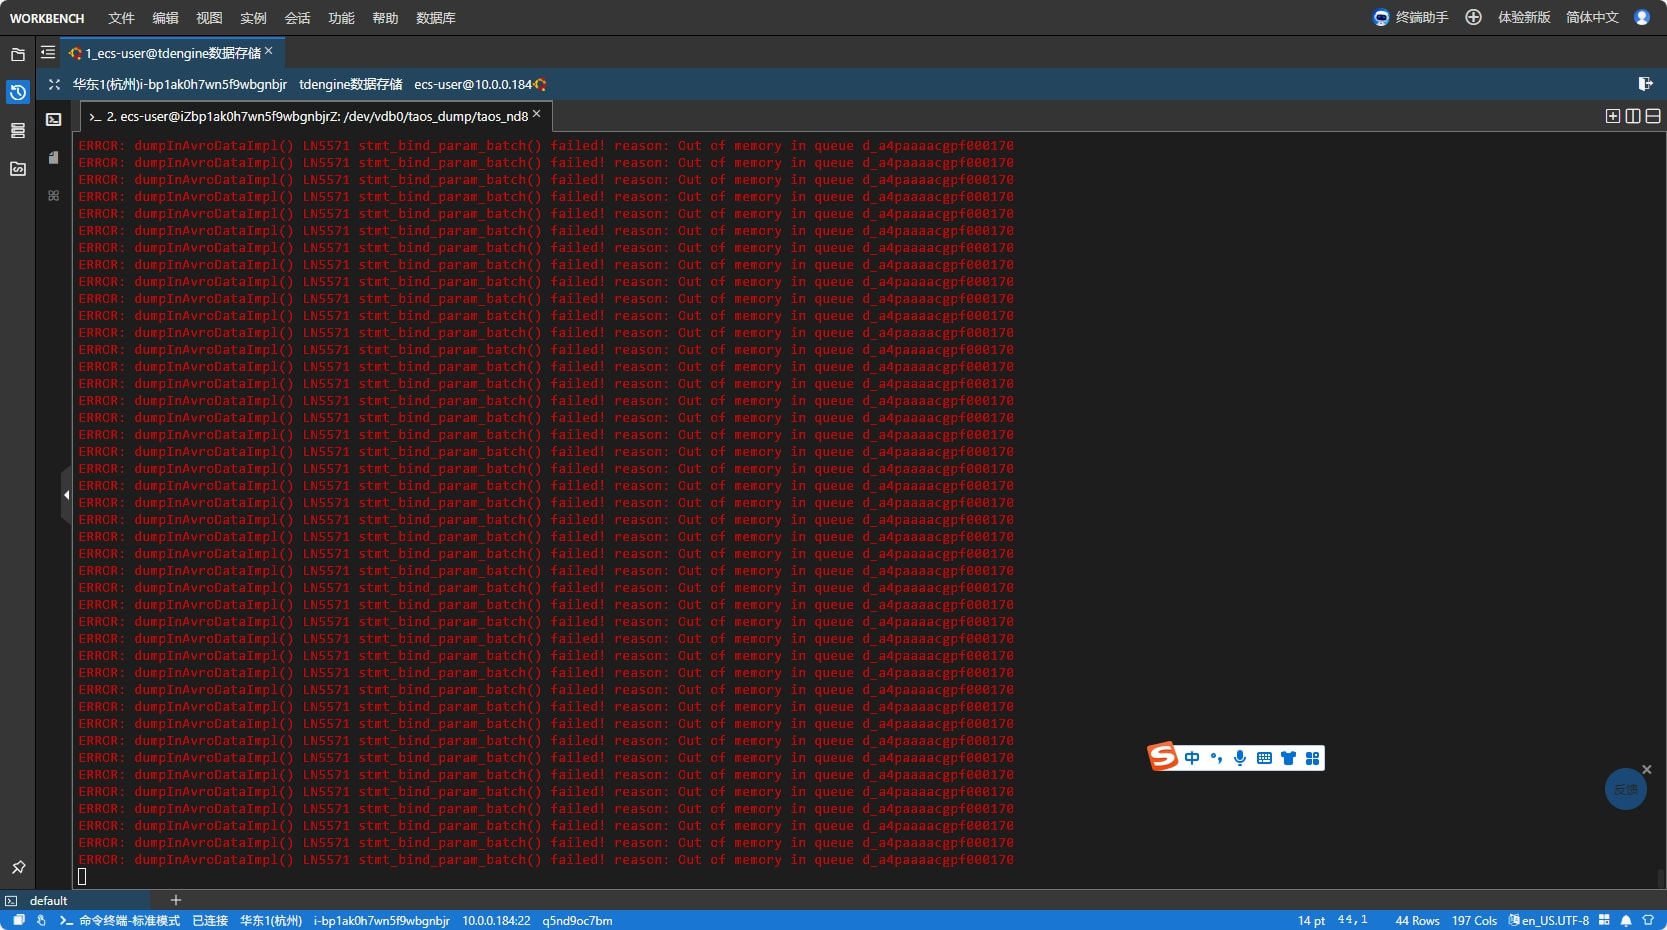Split terminal horizontally into stacked panes
1667x930 pixels.
[1653, 116]
